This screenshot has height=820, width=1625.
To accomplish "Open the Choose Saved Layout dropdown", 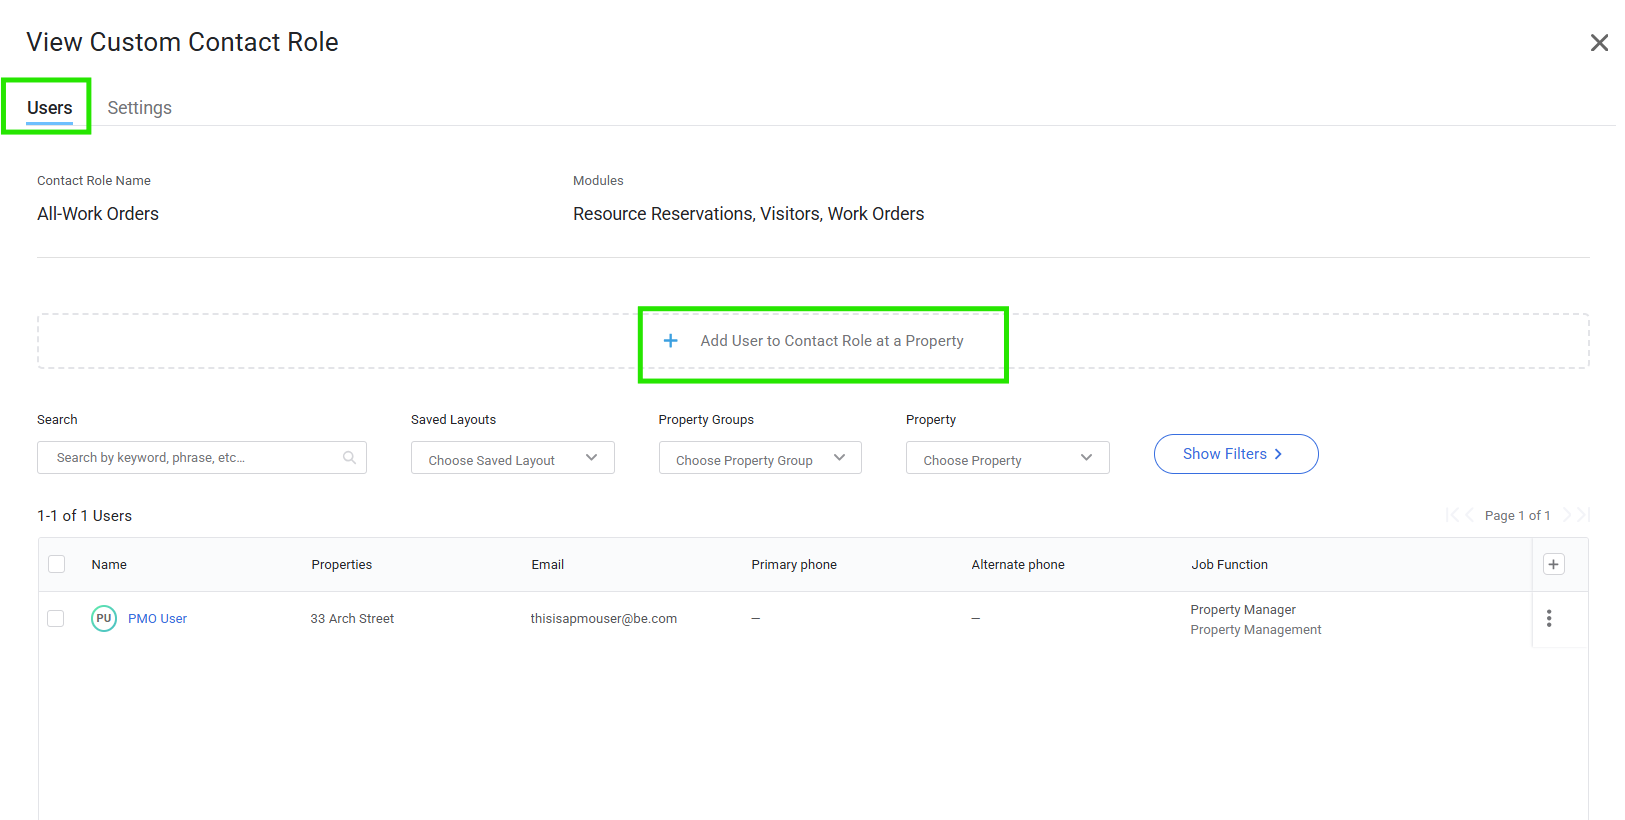I will click(512, 458).
